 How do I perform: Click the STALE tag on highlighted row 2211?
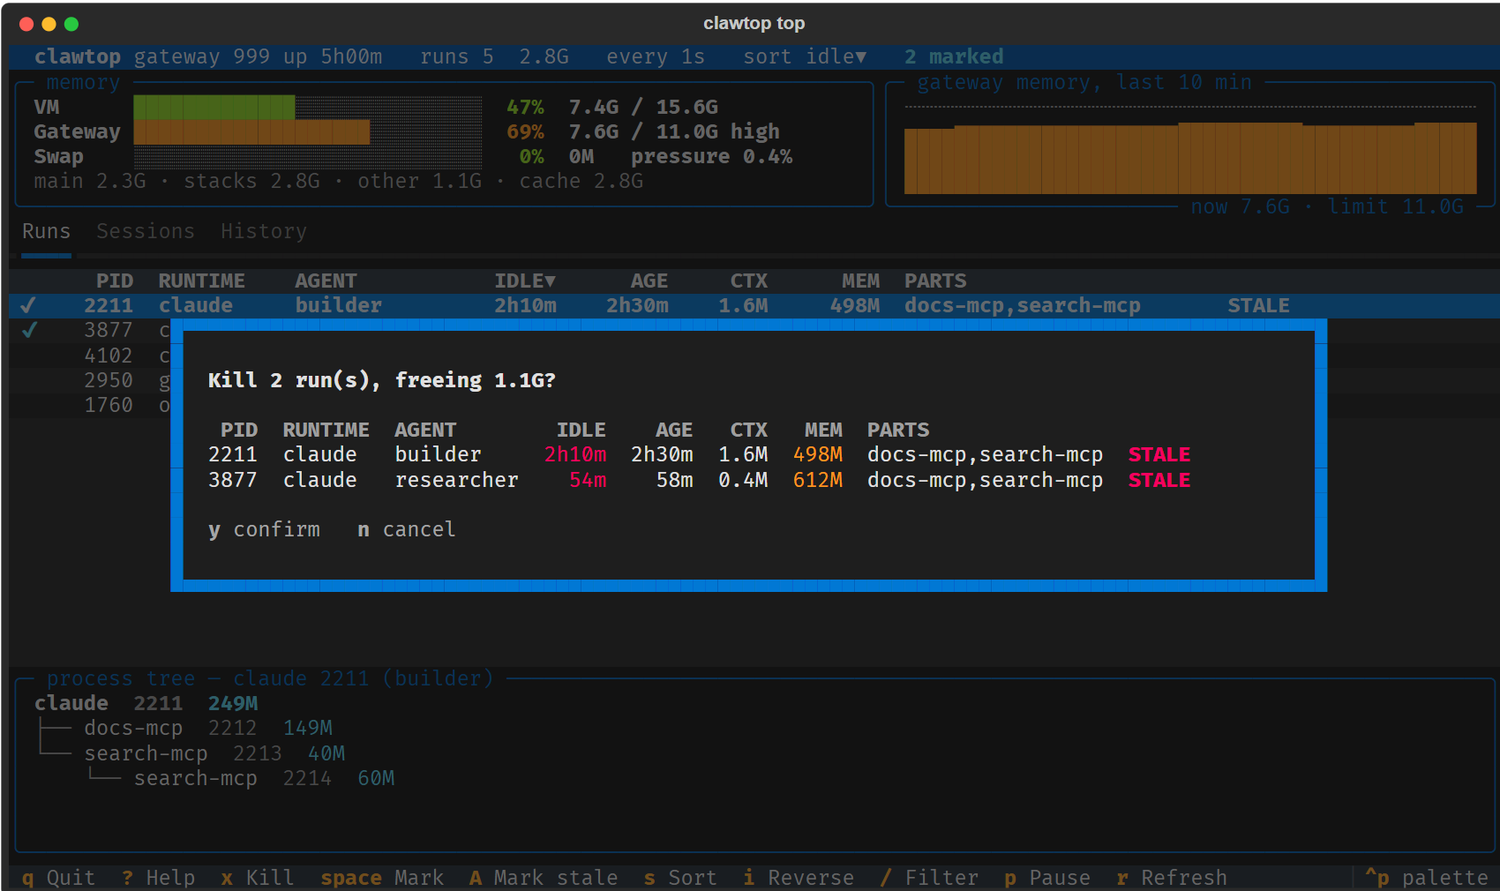pos(1258,305)
